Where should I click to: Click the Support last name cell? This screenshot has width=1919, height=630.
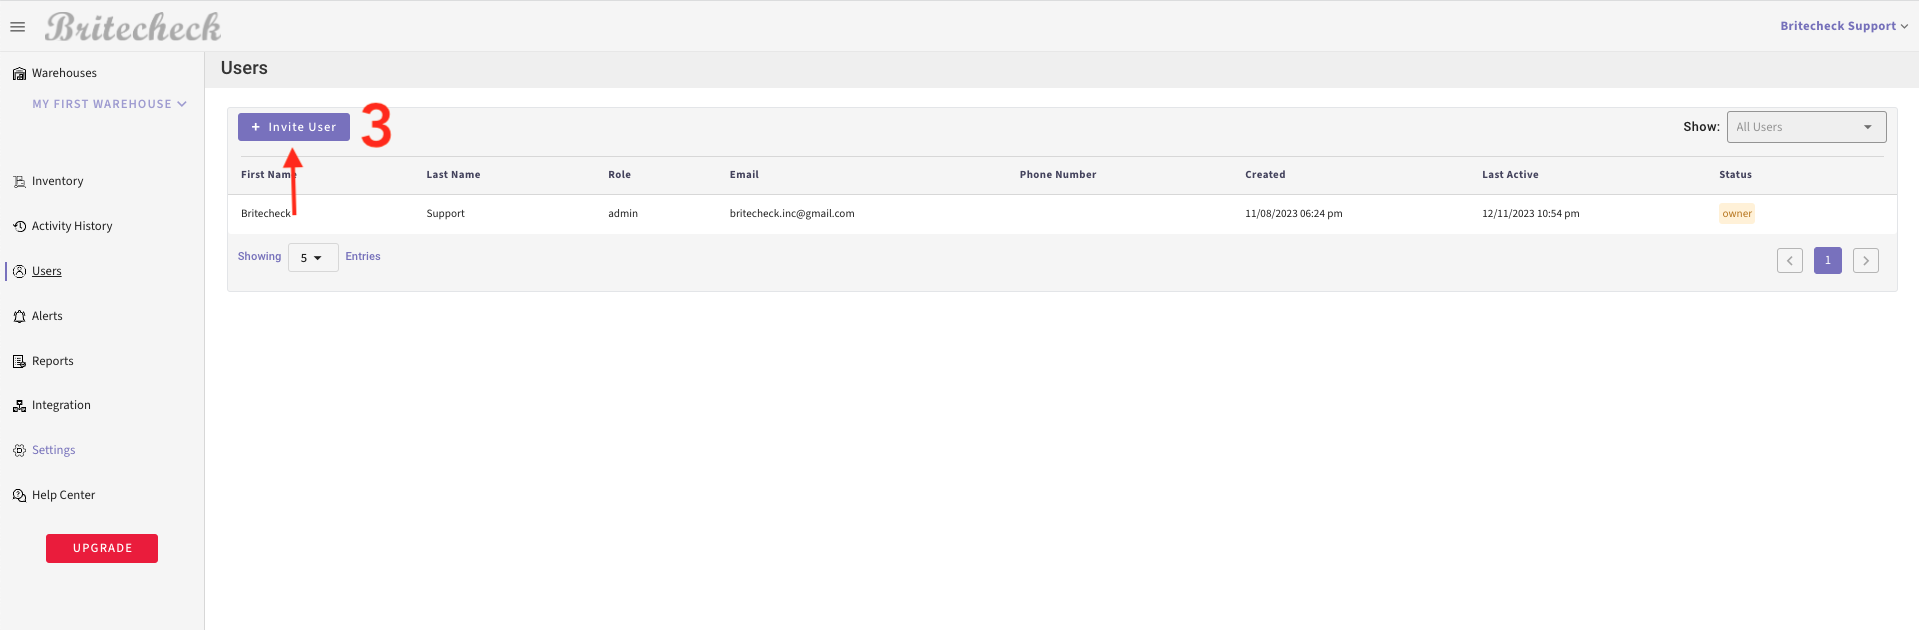445,213
